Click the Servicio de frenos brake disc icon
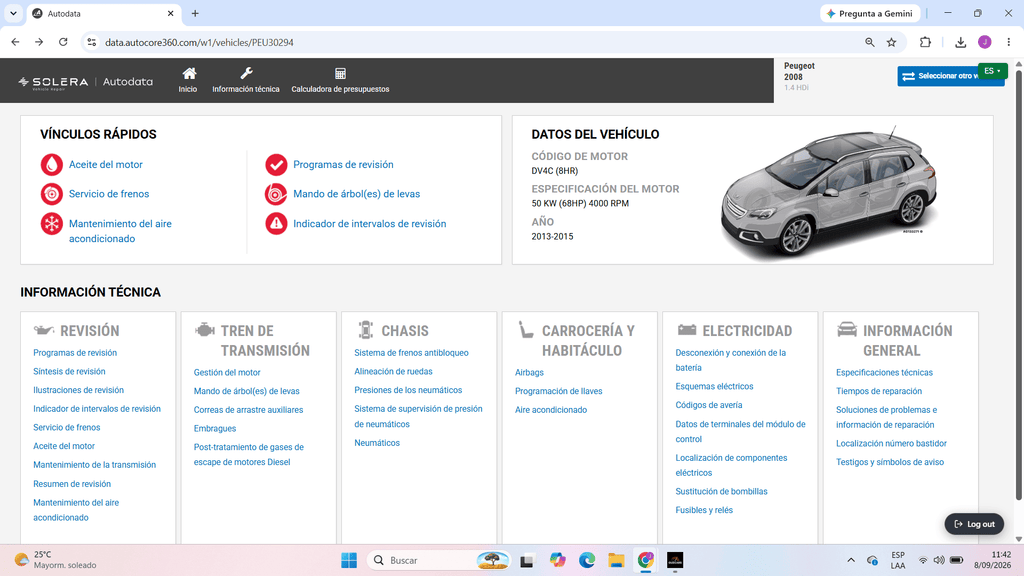1024x576 pixels. (52, 194)
